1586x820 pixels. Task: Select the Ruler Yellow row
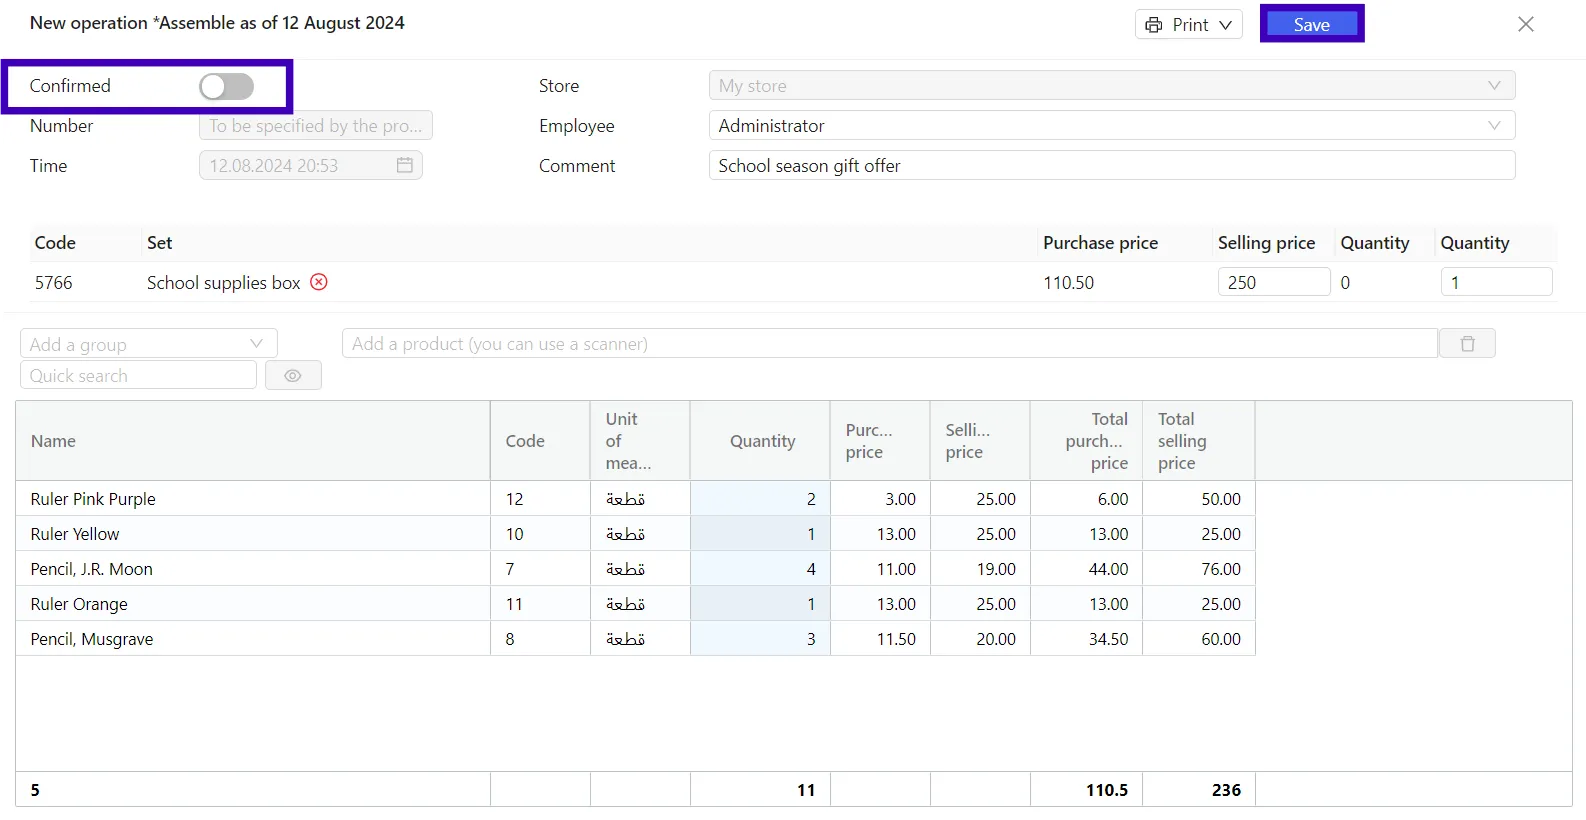(635, 534)
